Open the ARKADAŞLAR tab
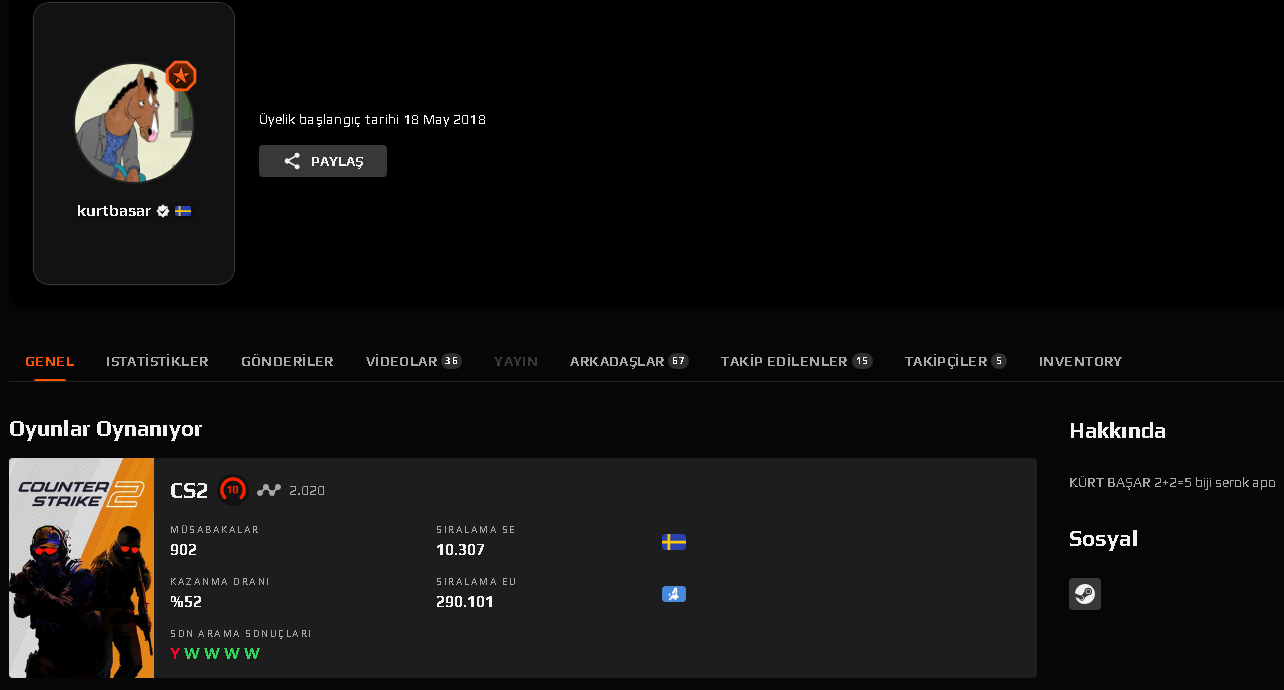 click(x=629, y=361)
